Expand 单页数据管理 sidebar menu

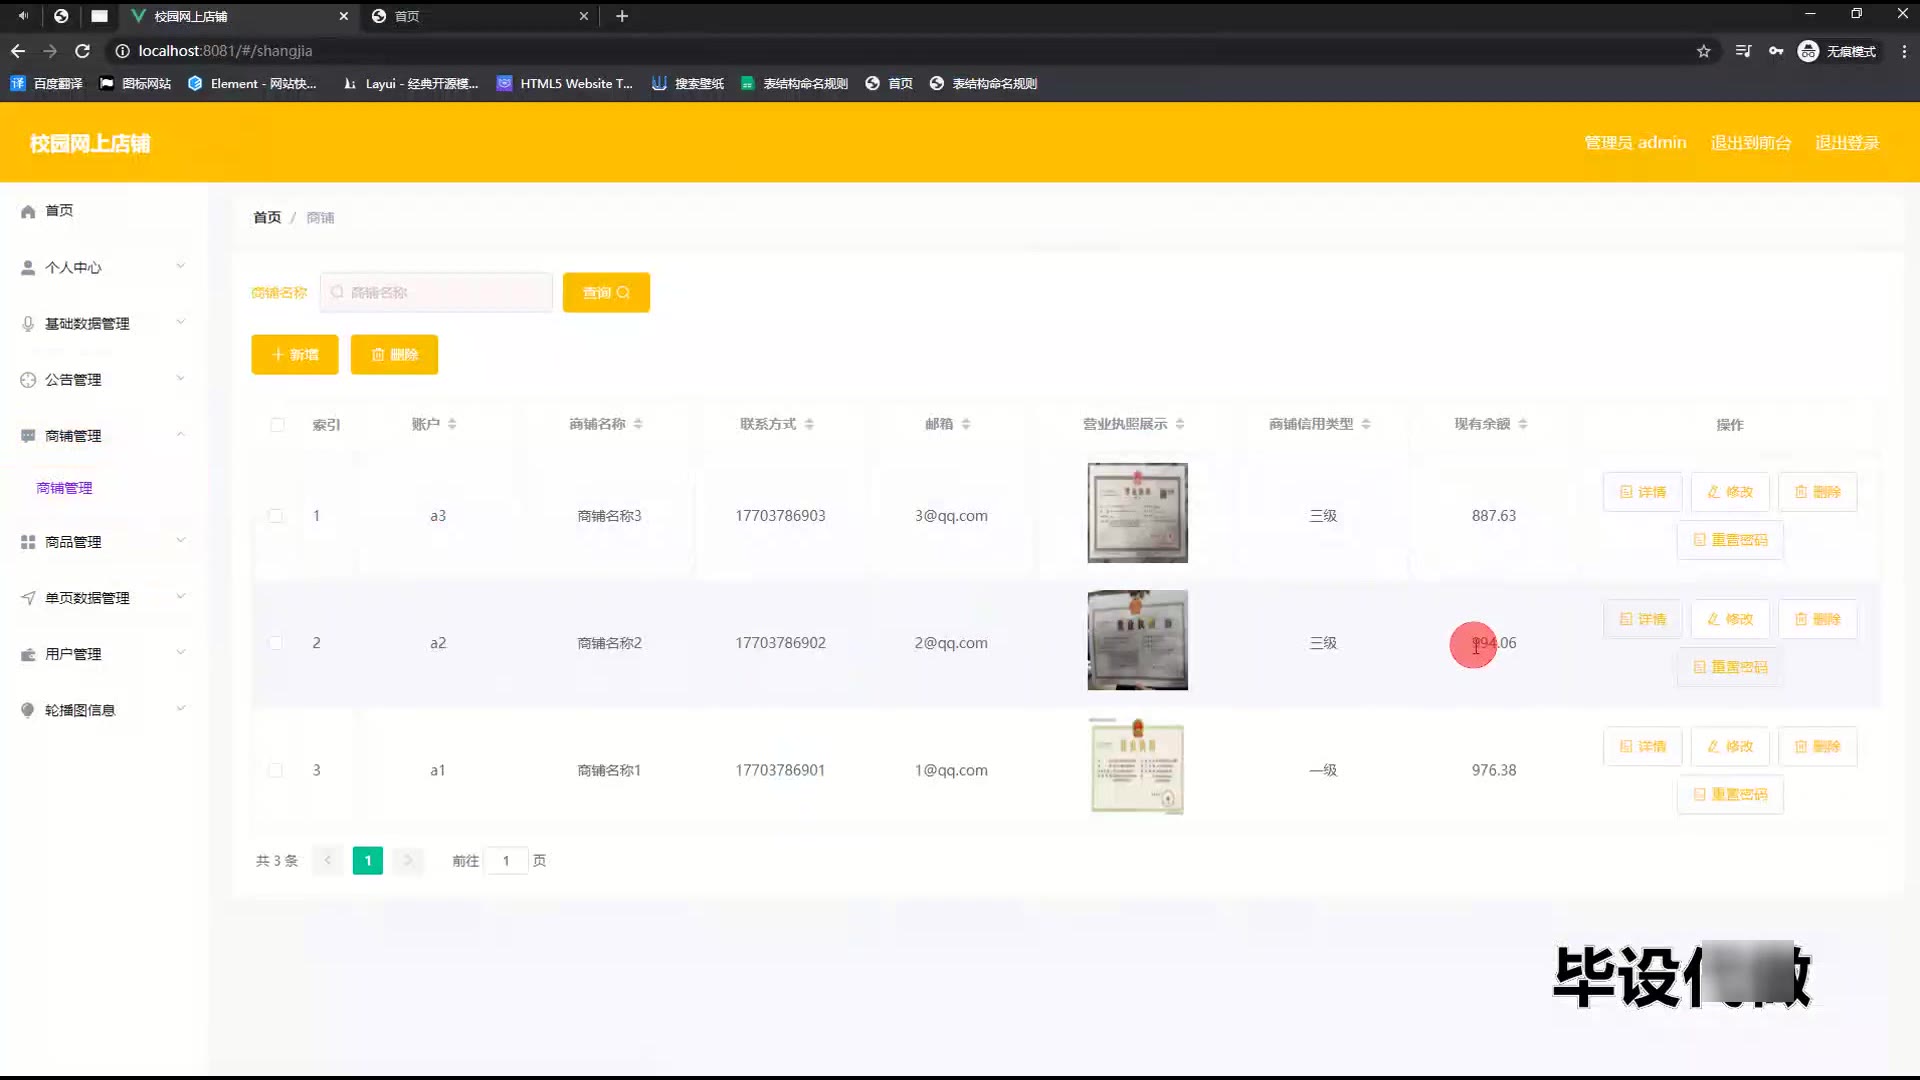coord(103,597)
